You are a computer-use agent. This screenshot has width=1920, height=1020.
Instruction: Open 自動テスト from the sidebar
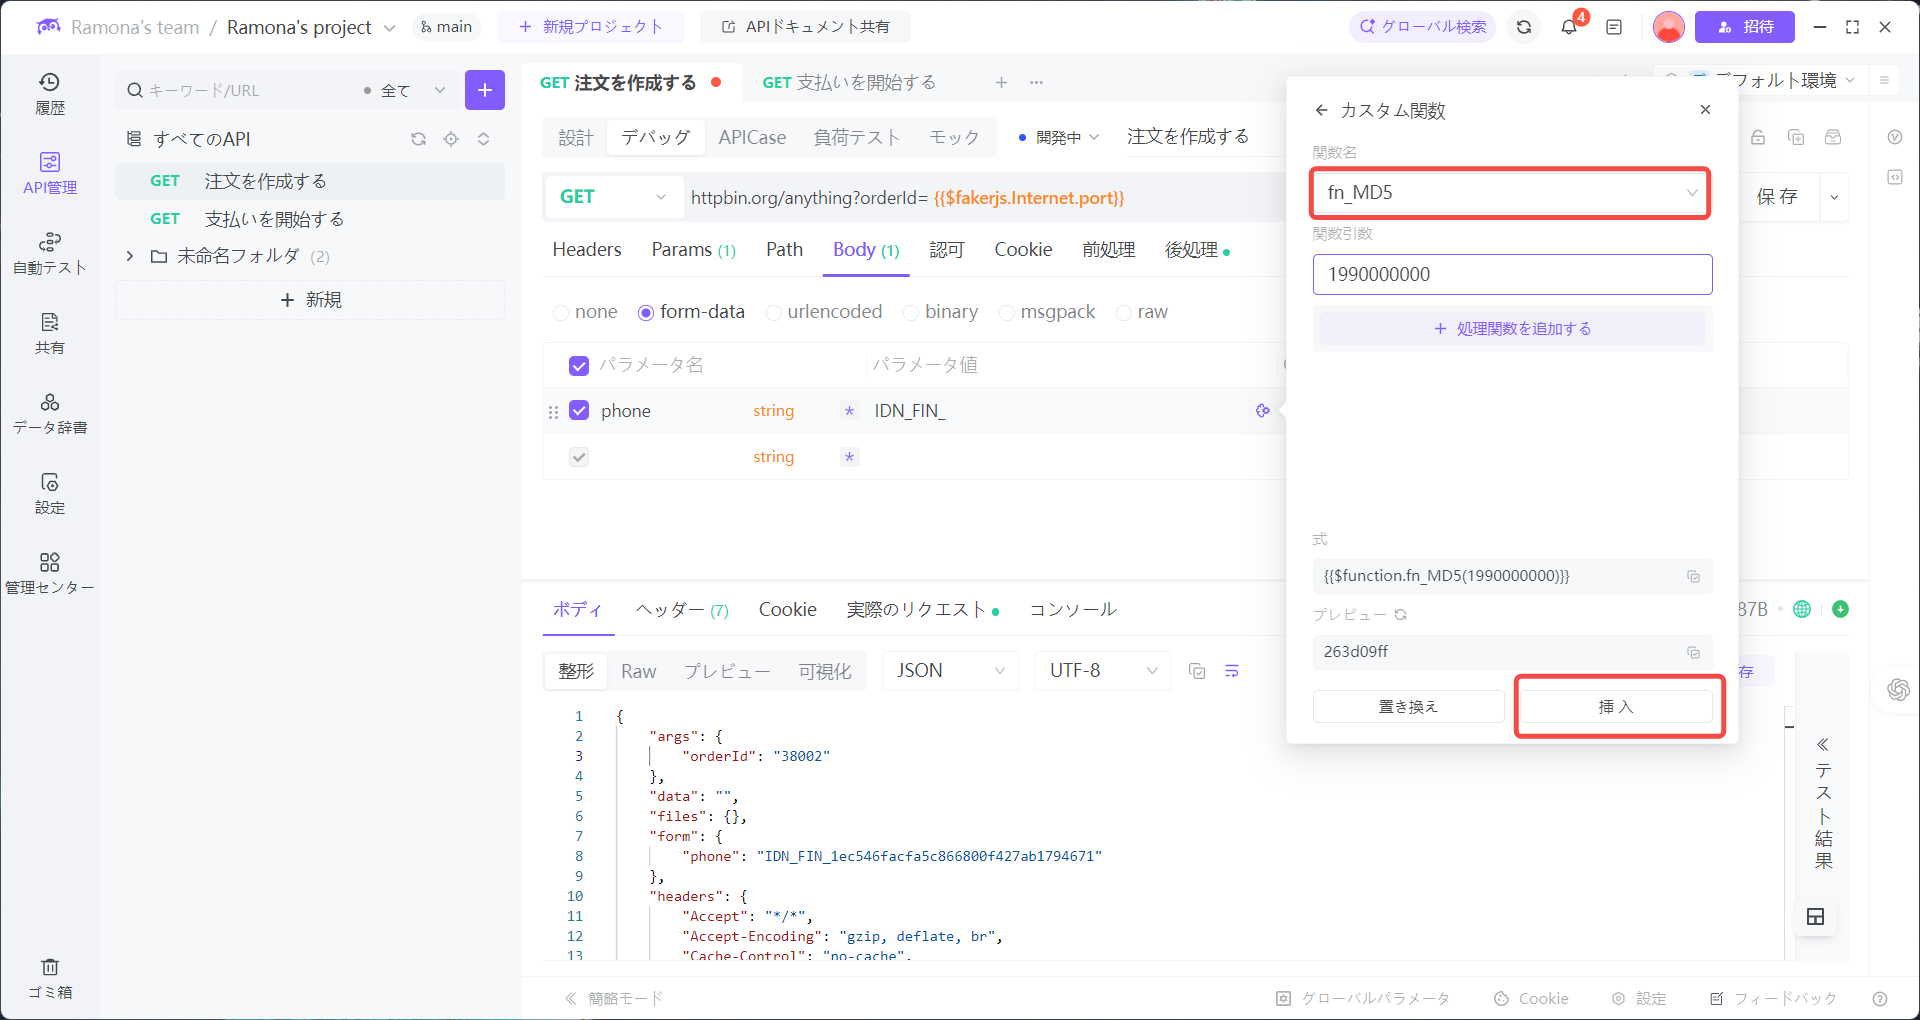pyautogui.click(x=50, y=253)
